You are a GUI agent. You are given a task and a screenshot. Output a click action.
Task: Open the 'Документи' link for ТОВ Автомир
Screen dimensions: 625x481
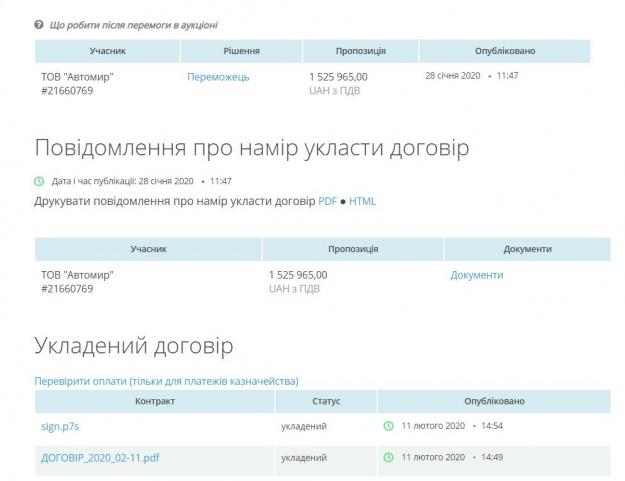coord(476,275)
